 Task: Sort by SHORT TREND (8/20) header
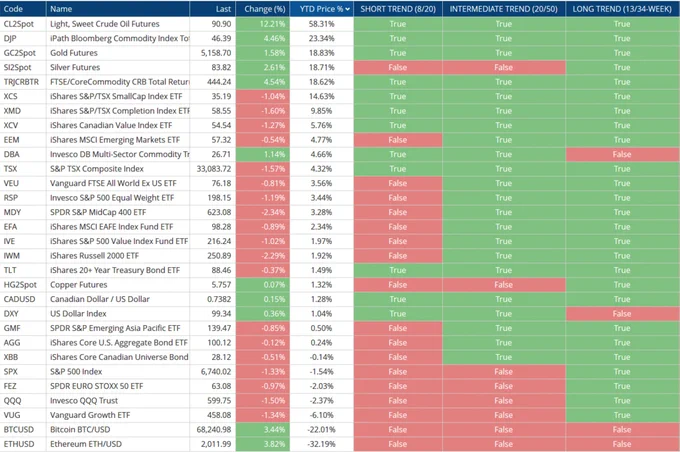[398, 9]
